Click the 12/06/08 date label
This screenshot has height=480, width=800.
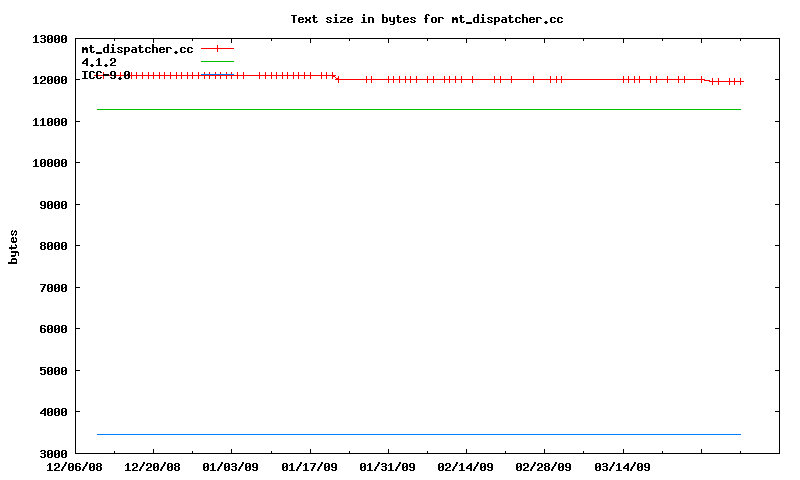click(x=74, y=467)
